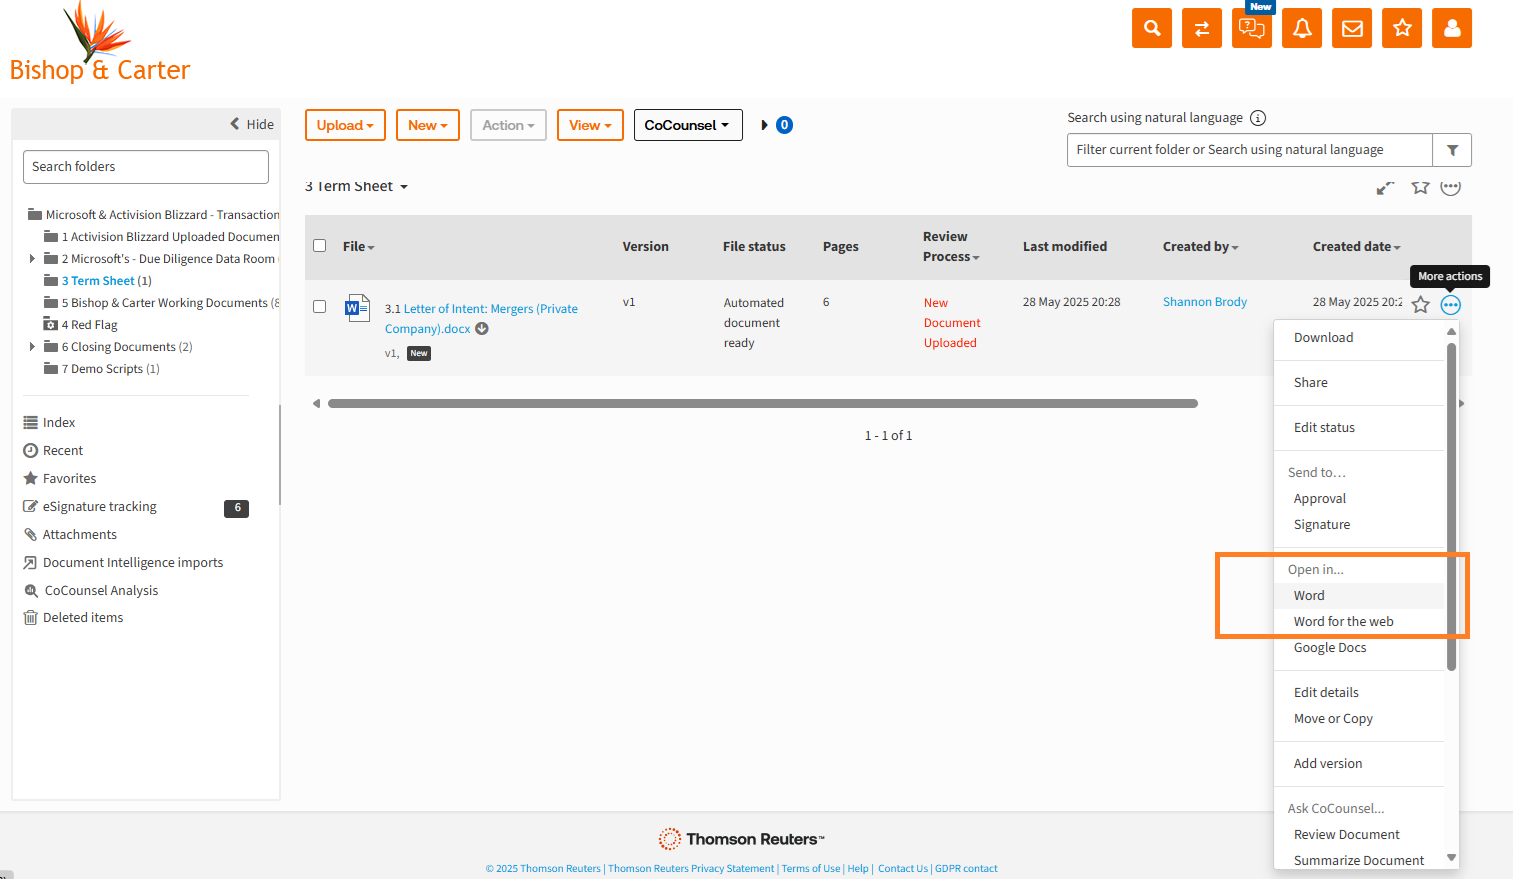The image size is (1513, 879).
Task: Sort by the Created date column
Action: [1356, 247]
